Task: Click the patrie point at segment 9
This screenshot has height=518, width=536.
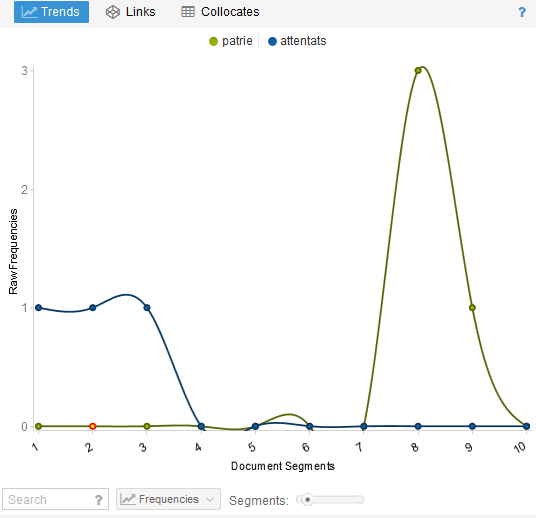Action: coord(472,307)
